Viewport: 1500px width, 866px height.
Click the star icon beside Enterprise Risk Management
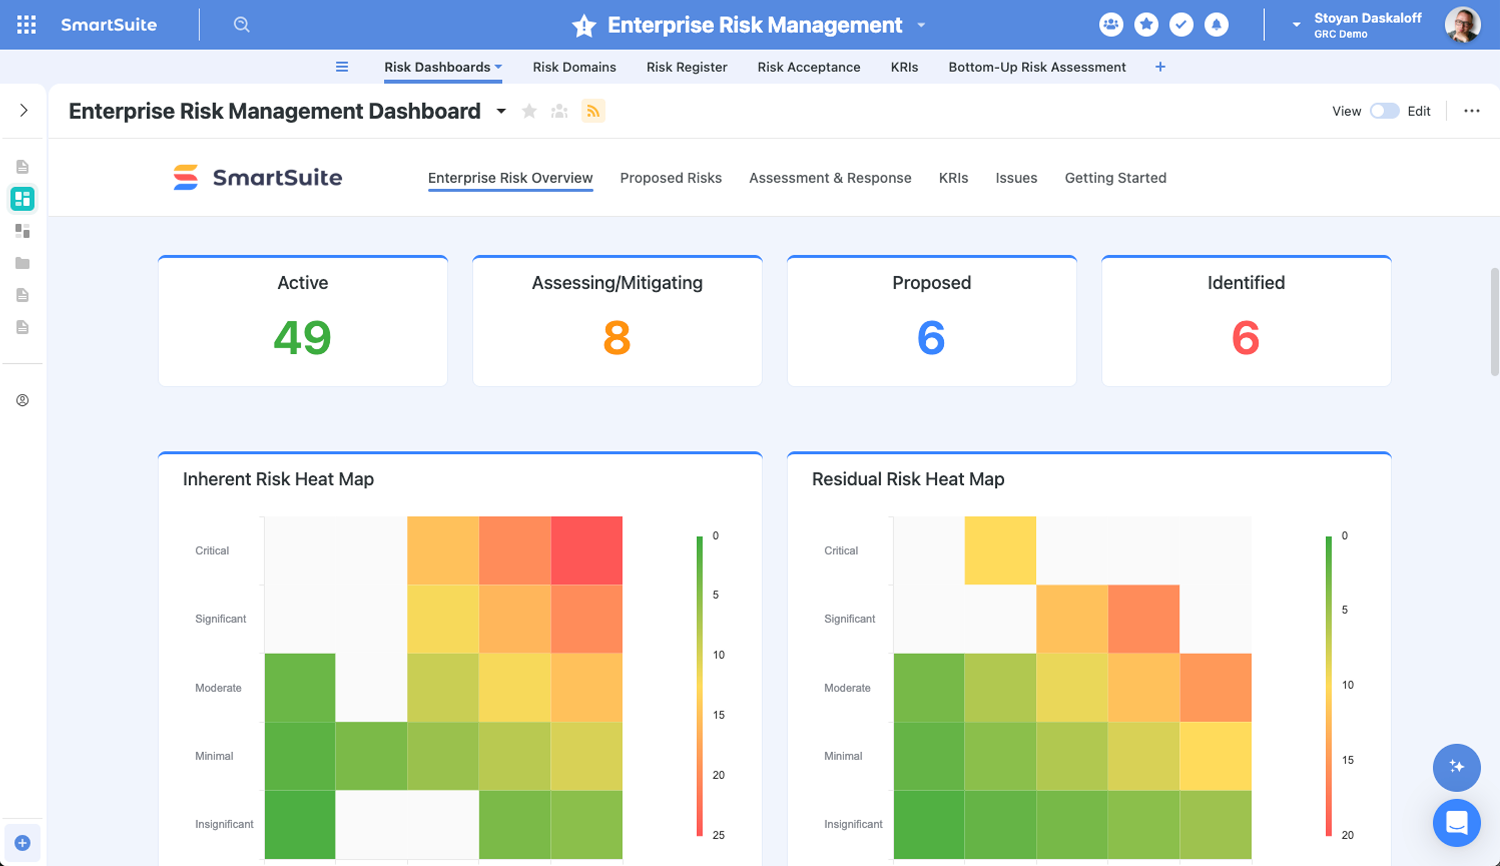coord(584,26)
